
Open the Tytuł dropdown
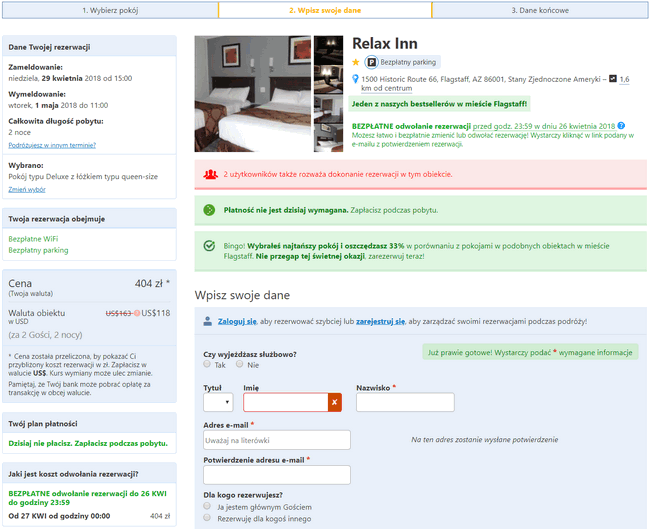pyautogui.click(x=218, y=402)
